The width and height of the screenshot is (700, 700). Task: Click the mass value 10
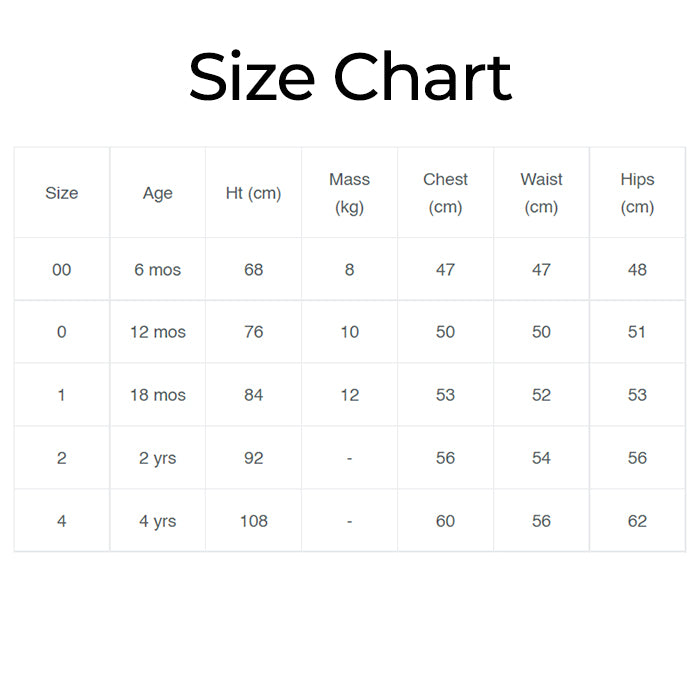point(349,332)
